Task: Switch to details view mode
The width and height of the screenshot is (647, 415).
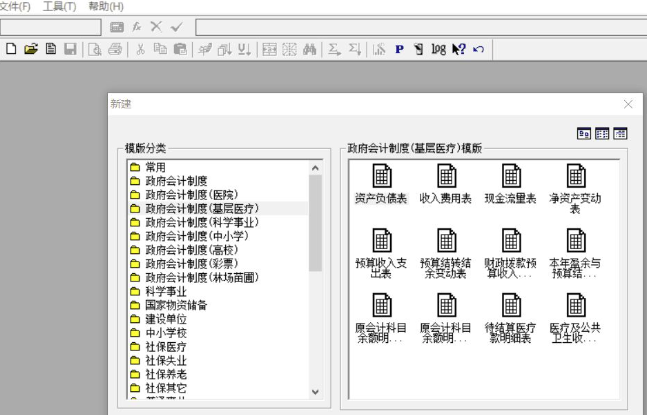Action: [620, 134]
